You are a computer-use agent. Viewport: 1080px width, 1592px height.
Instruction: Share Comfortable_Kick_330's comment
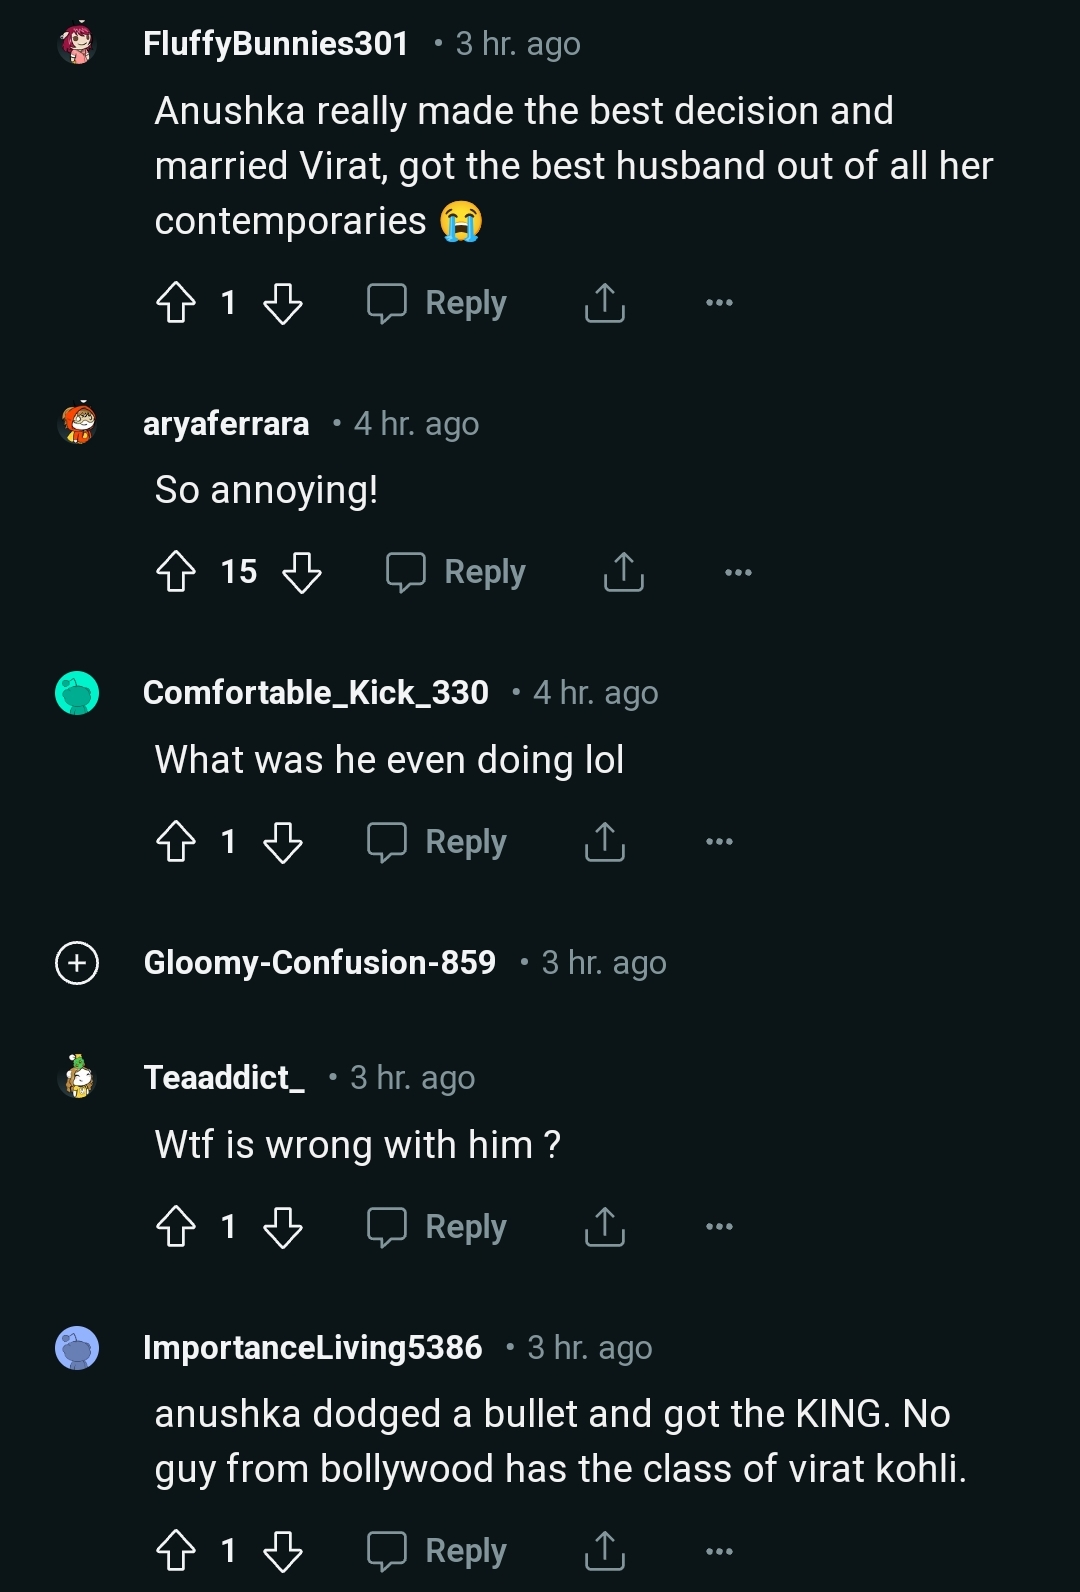[x=603, y=842]
